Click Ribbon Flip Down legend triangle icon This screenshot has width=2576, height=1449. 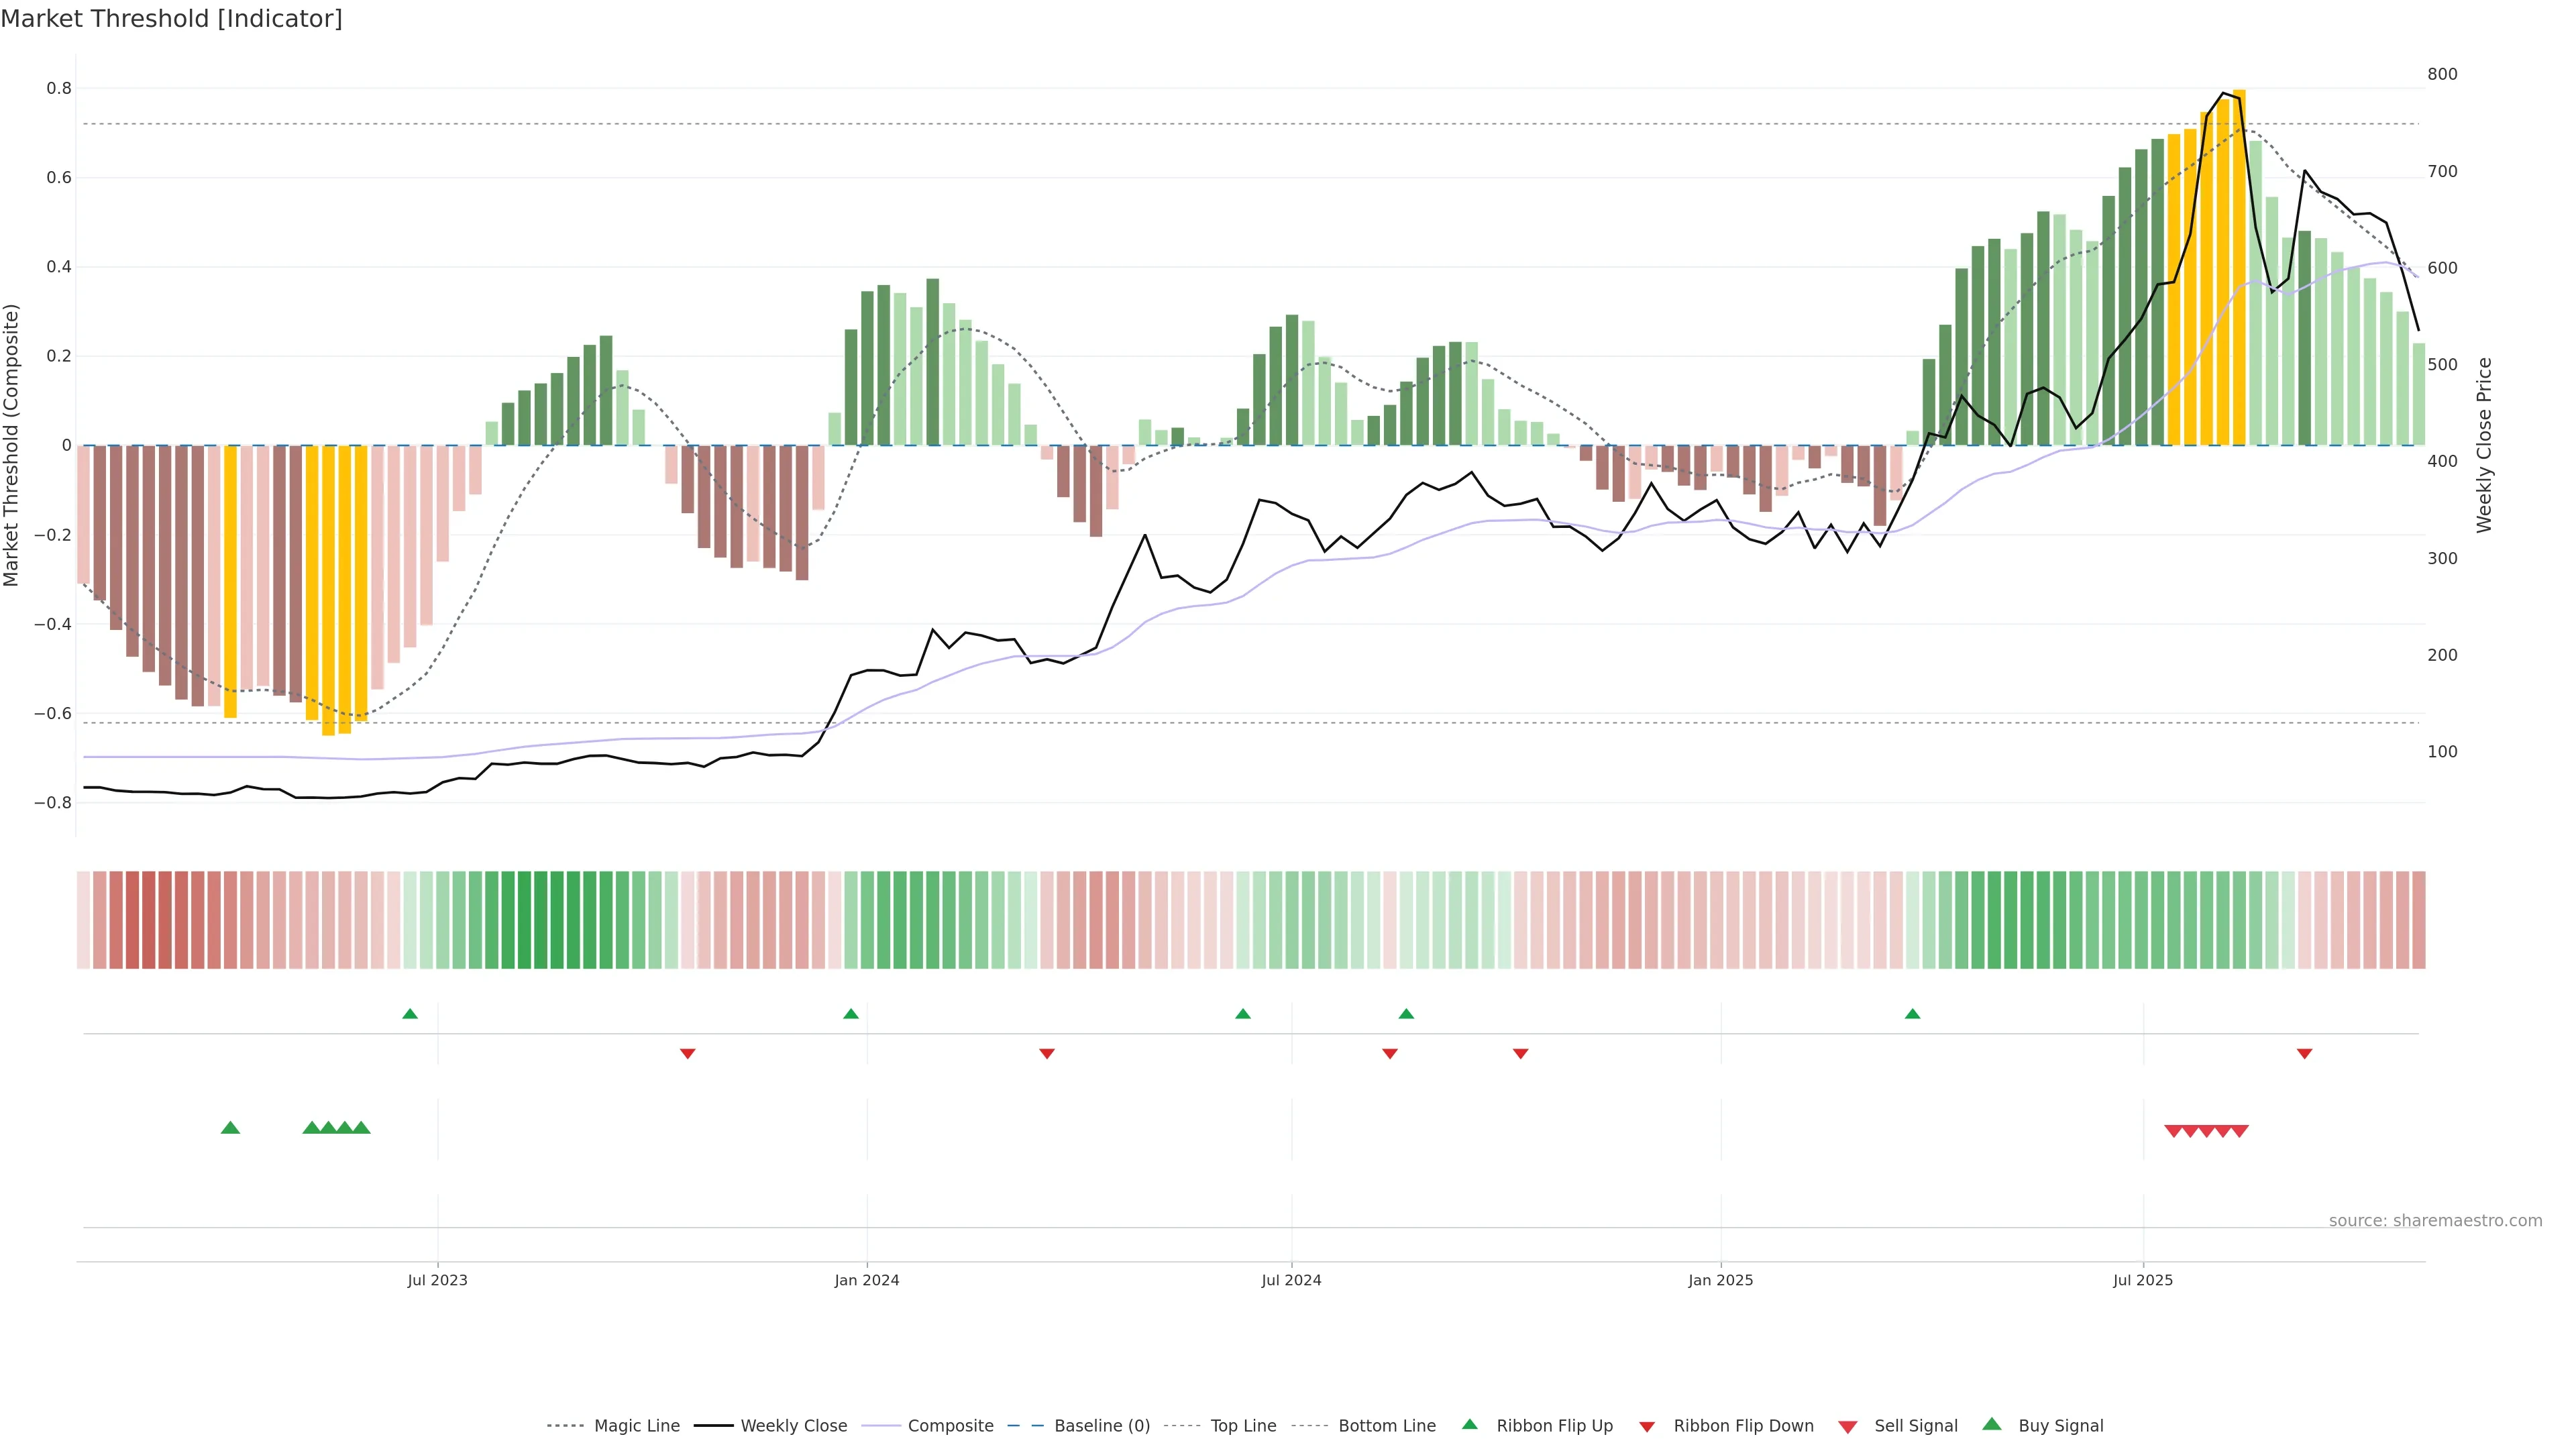[x=1647, y=1427]
